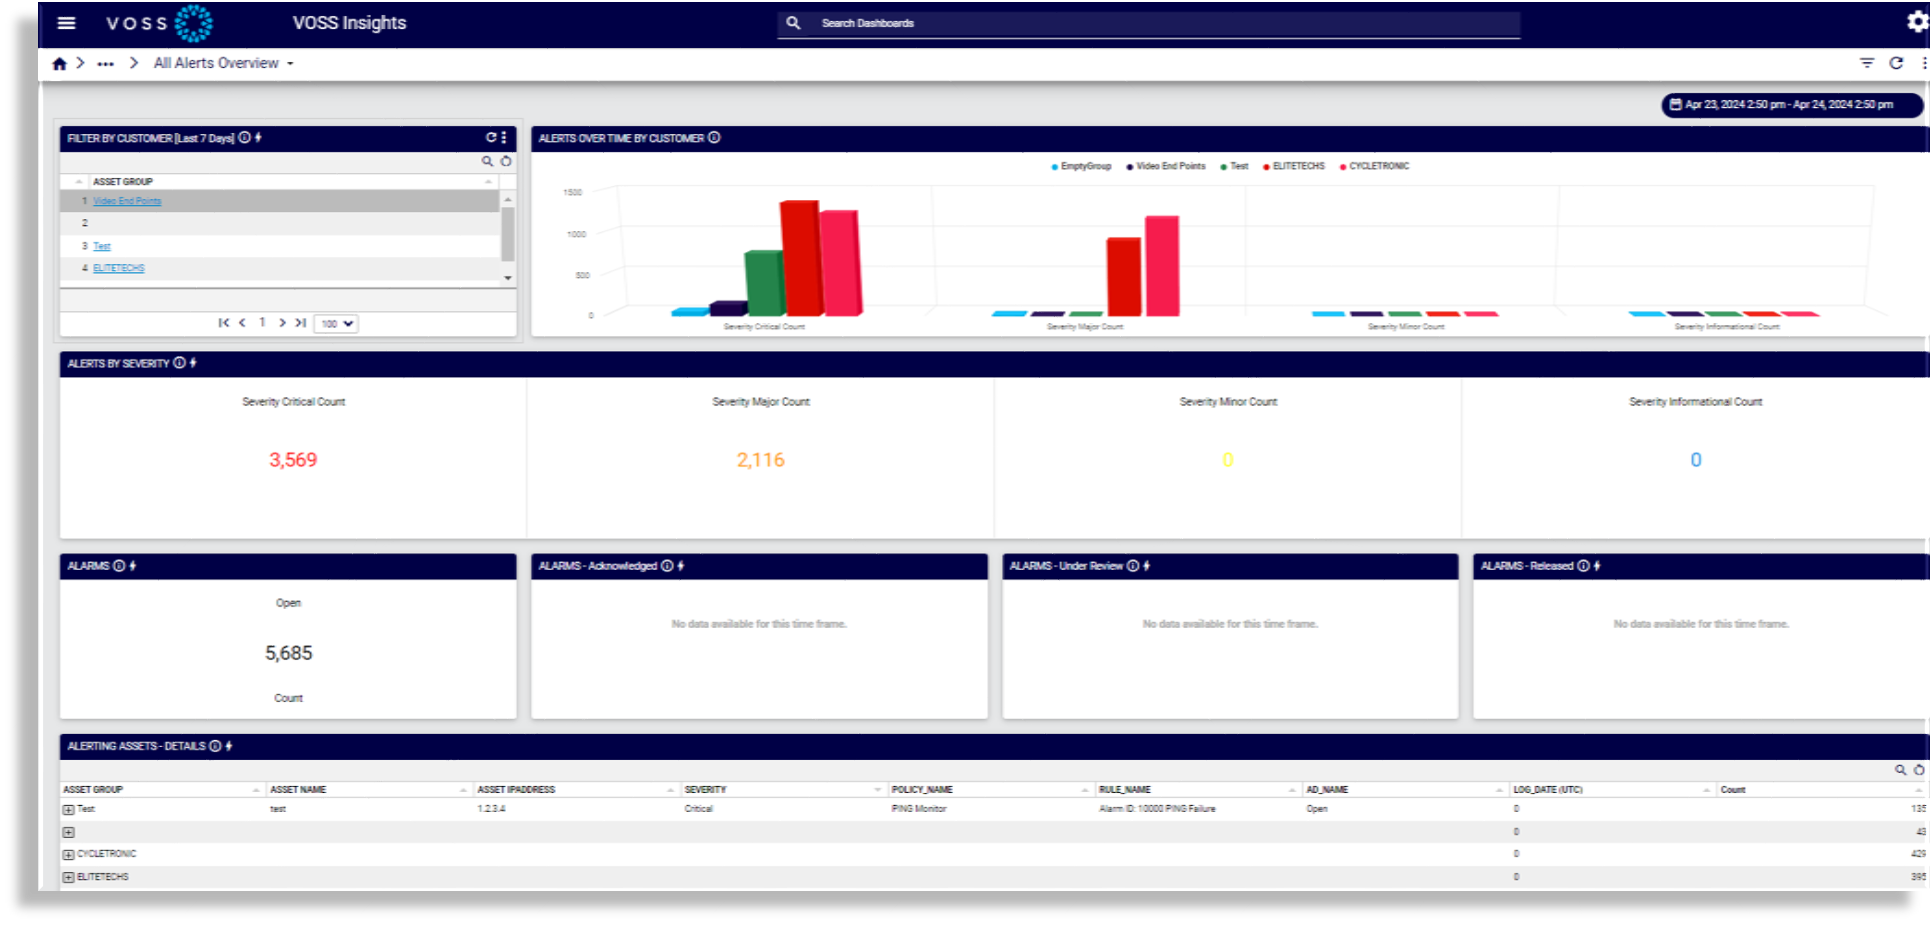Open the All Alerts Overview dashboard dropdown
This screenshot has width=1932, height=925.
coord(289,62)
